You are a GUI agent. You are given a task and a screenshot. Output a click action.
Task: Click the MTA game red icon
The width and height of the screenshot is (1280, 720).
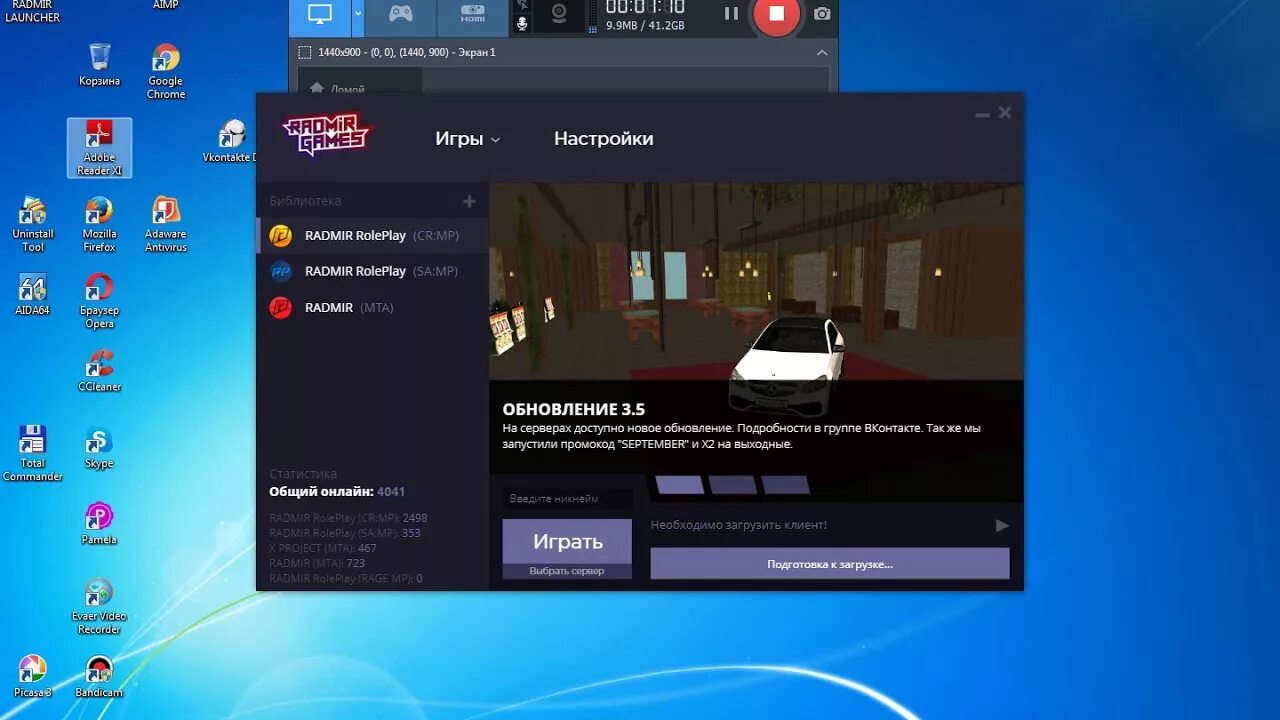click(x=281, y=307)
